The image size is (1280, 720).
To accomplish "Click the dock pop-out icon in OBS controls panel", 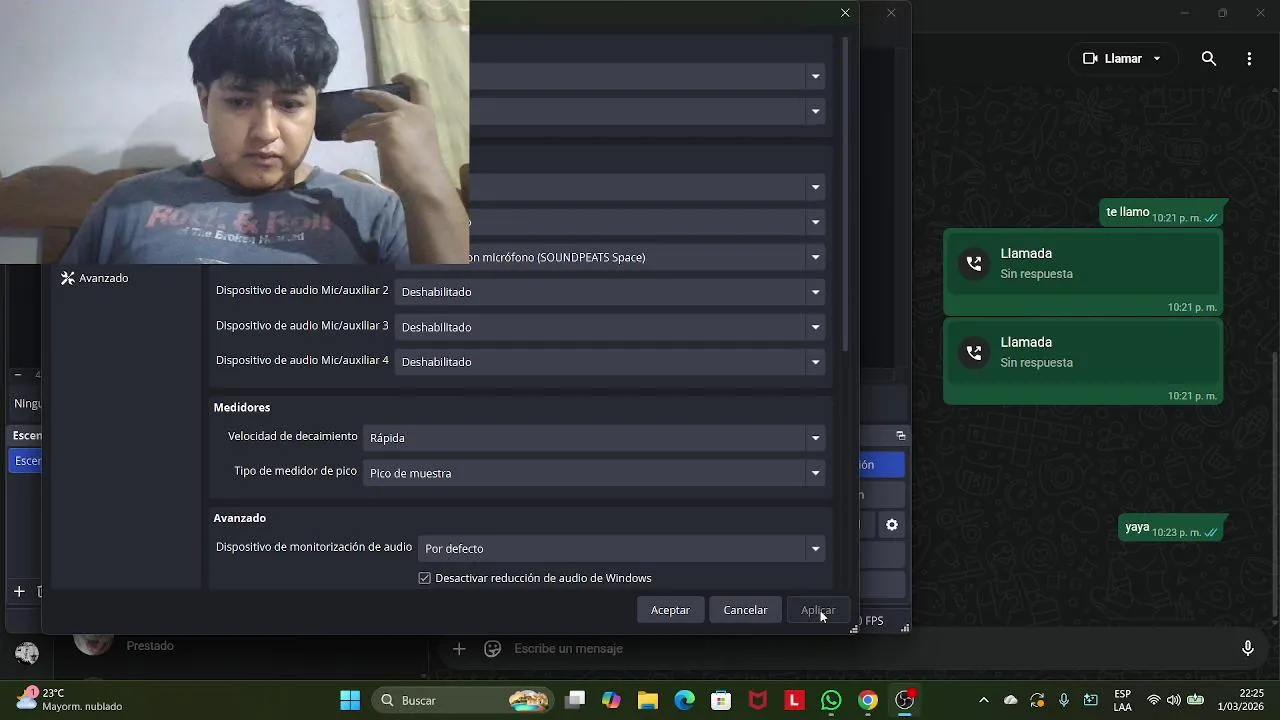I will coord(900,435).
